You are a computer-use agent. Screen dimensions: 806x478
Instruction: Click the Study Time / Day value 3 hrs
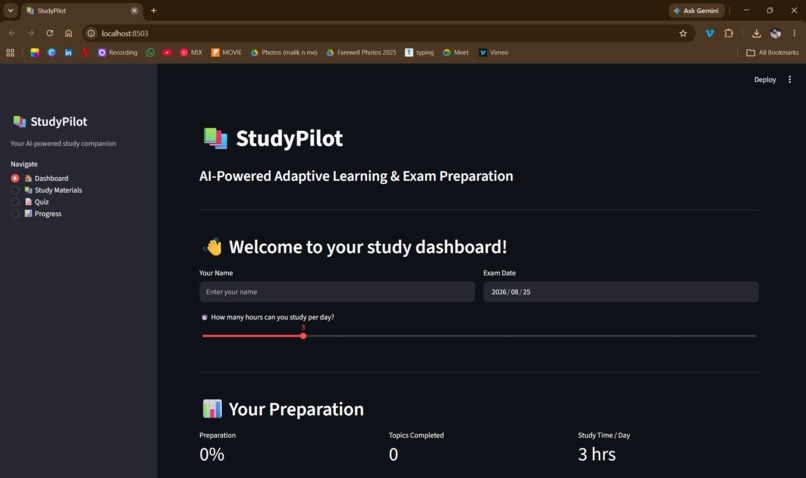pyautogui.click(x=596, y=454)
